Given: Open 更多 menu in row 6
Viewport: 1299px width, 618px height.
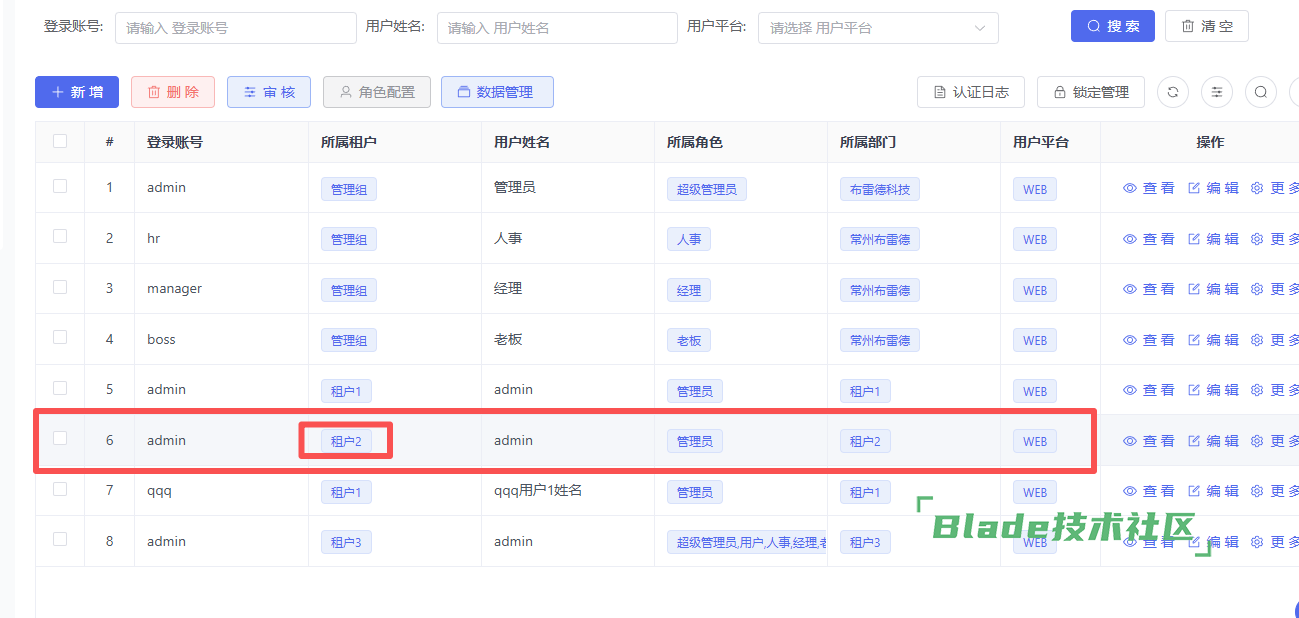Looking at the screenshot, I should [x=1275, y=441].
